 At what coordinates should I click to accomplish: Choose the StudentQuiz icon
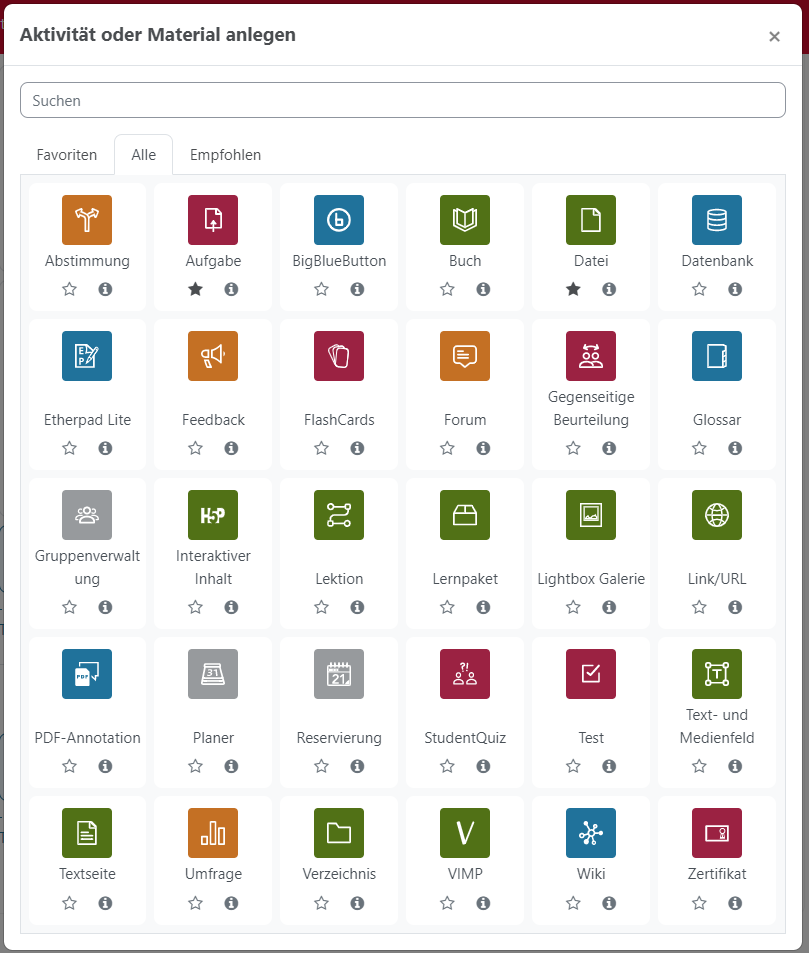465,674
